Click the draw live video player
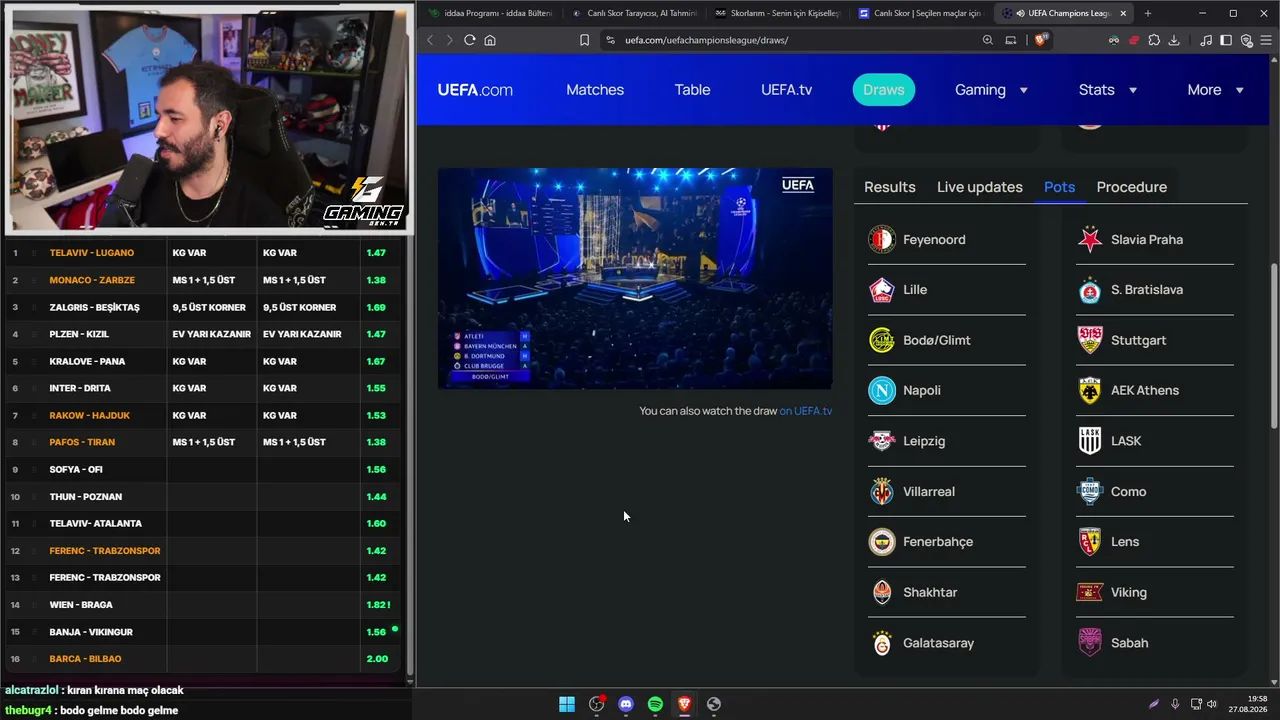Image resolution: width=1280 pixels, height=720 pixels. click(x=635, y=278)
